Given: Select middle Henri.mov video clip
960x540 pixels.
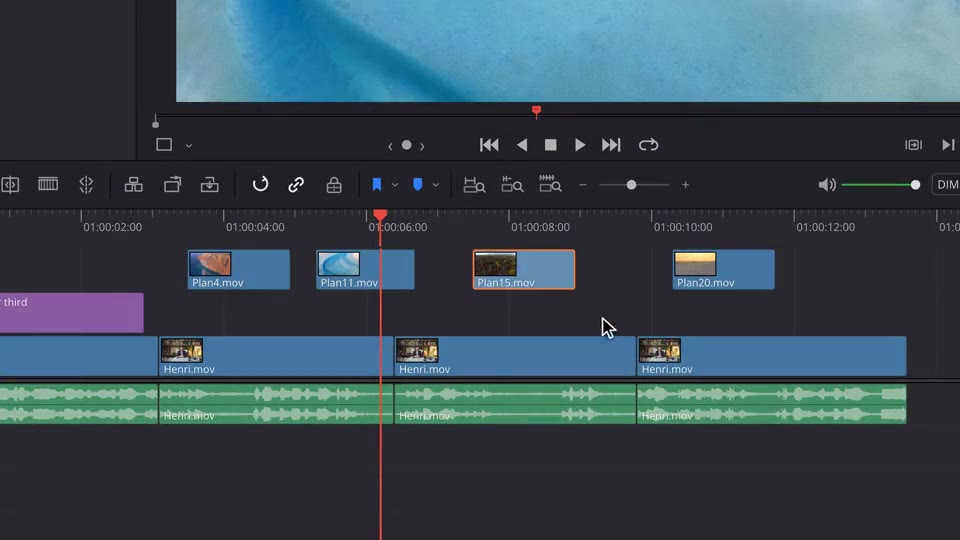Looking at the screenshot, I should tap(515, 356).
